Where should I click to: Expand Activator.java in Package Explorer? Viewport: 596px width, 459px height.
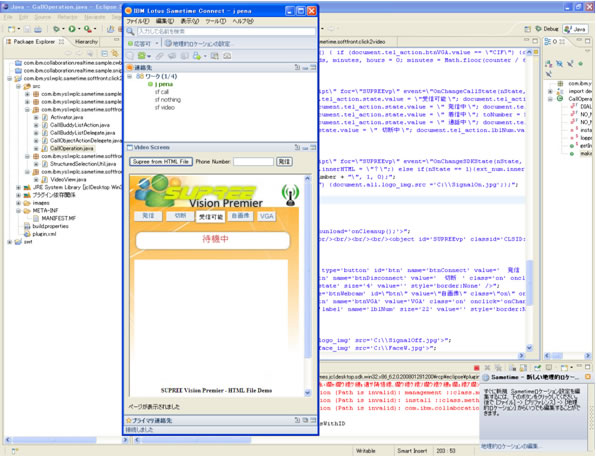[x=36, y=117]
